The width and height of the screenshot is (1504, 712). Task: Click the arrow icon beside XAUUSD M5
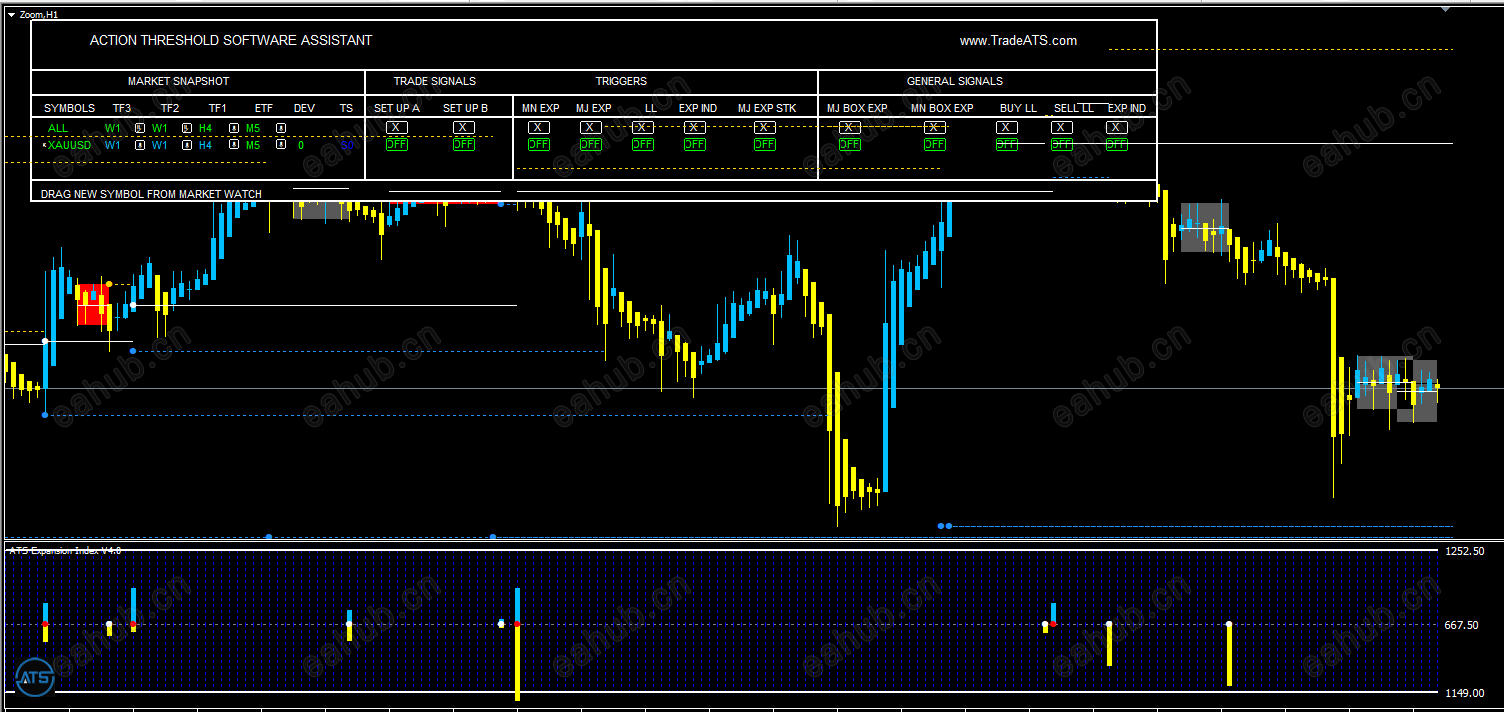(281, 144)
